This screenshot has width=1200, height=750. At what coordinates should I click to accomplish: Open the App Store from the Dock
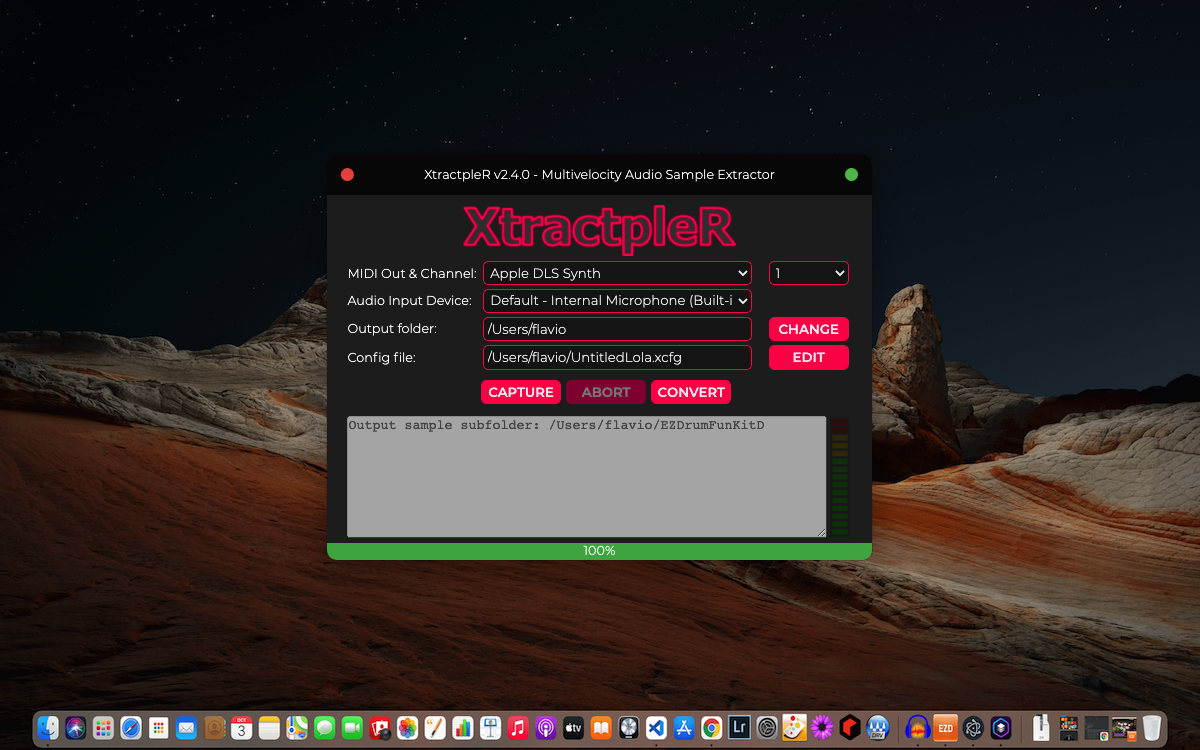(x=684, y=728)
